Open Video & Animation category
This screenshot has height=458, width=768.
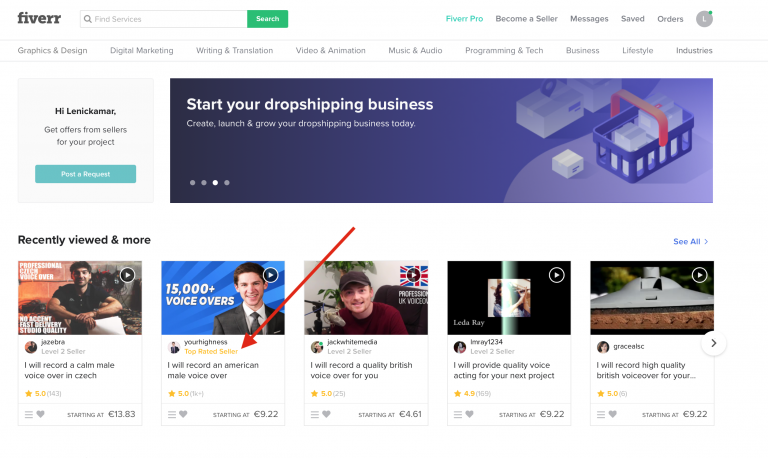click(331, 50)
